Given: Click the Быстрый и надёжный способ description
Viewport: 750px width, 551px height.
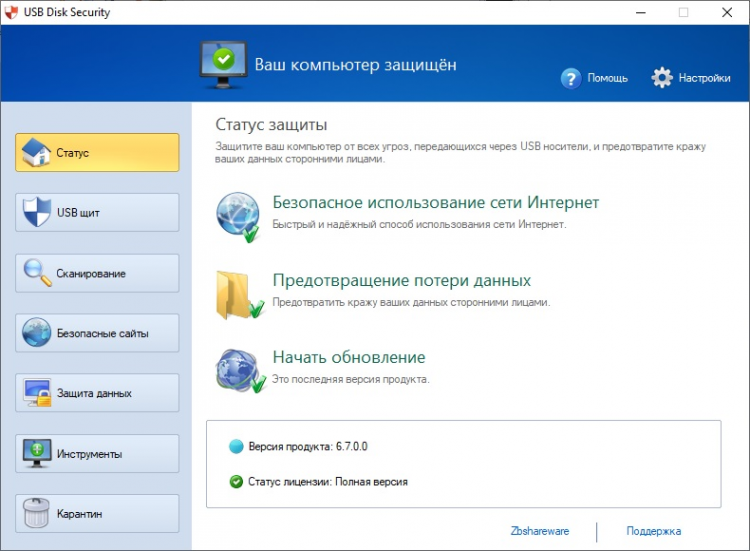Looking at the screenshot, I should coord(419,224).
